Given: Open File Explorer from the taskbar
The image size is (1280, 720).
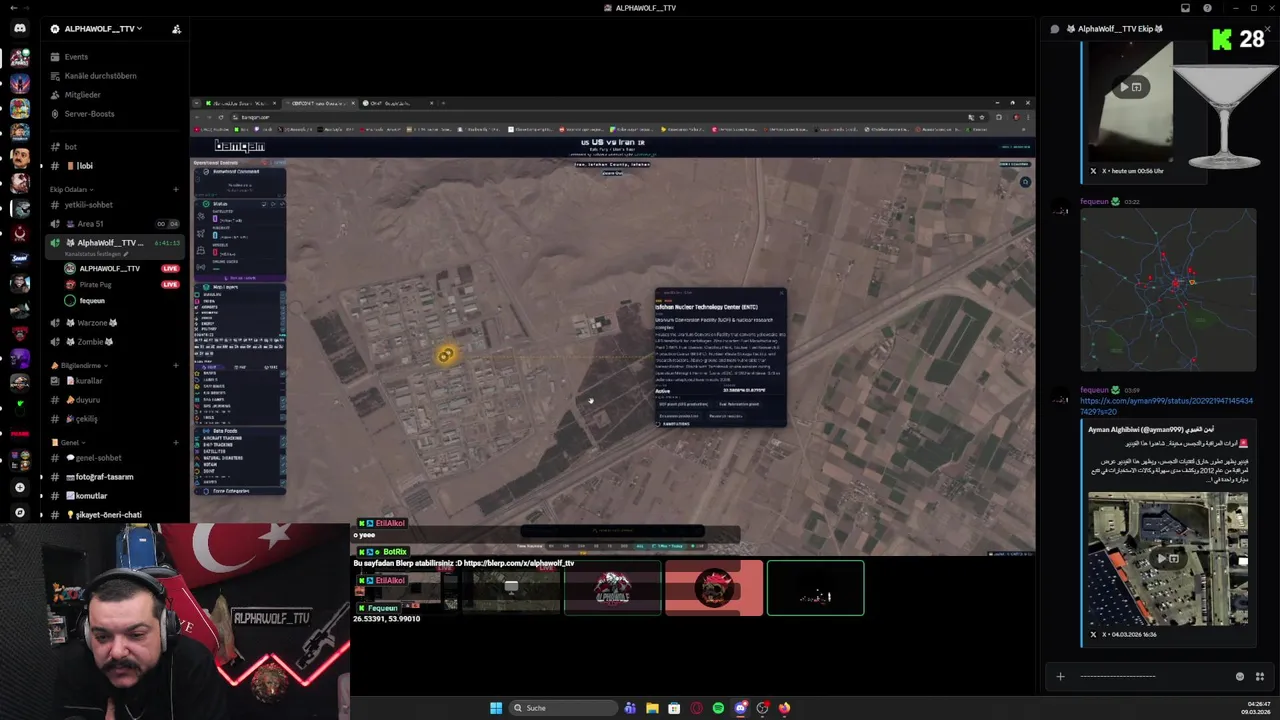Looking at the screenshot, I should (x=652, y=708).
